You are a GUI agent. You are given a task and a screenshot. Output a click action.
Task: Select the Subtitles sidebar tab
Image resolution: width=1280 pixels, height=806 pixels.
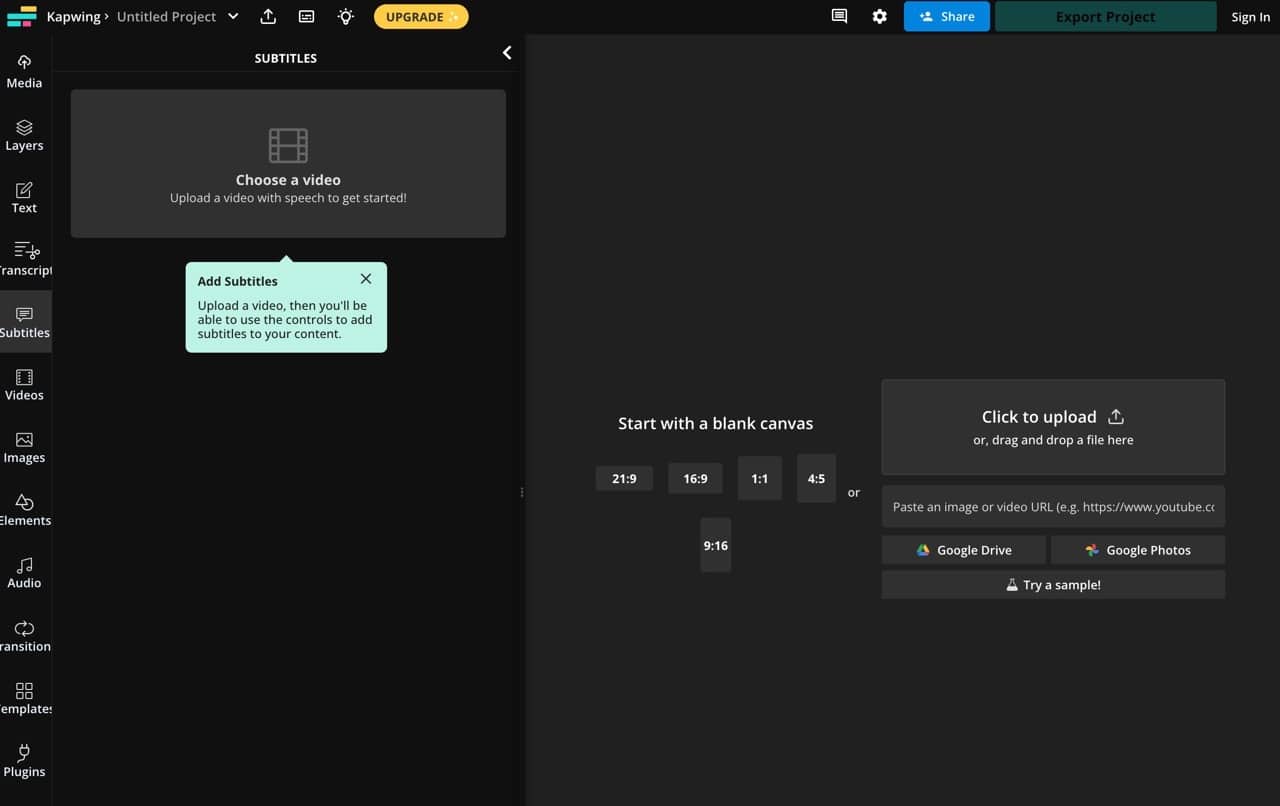[x=24, y=322]
